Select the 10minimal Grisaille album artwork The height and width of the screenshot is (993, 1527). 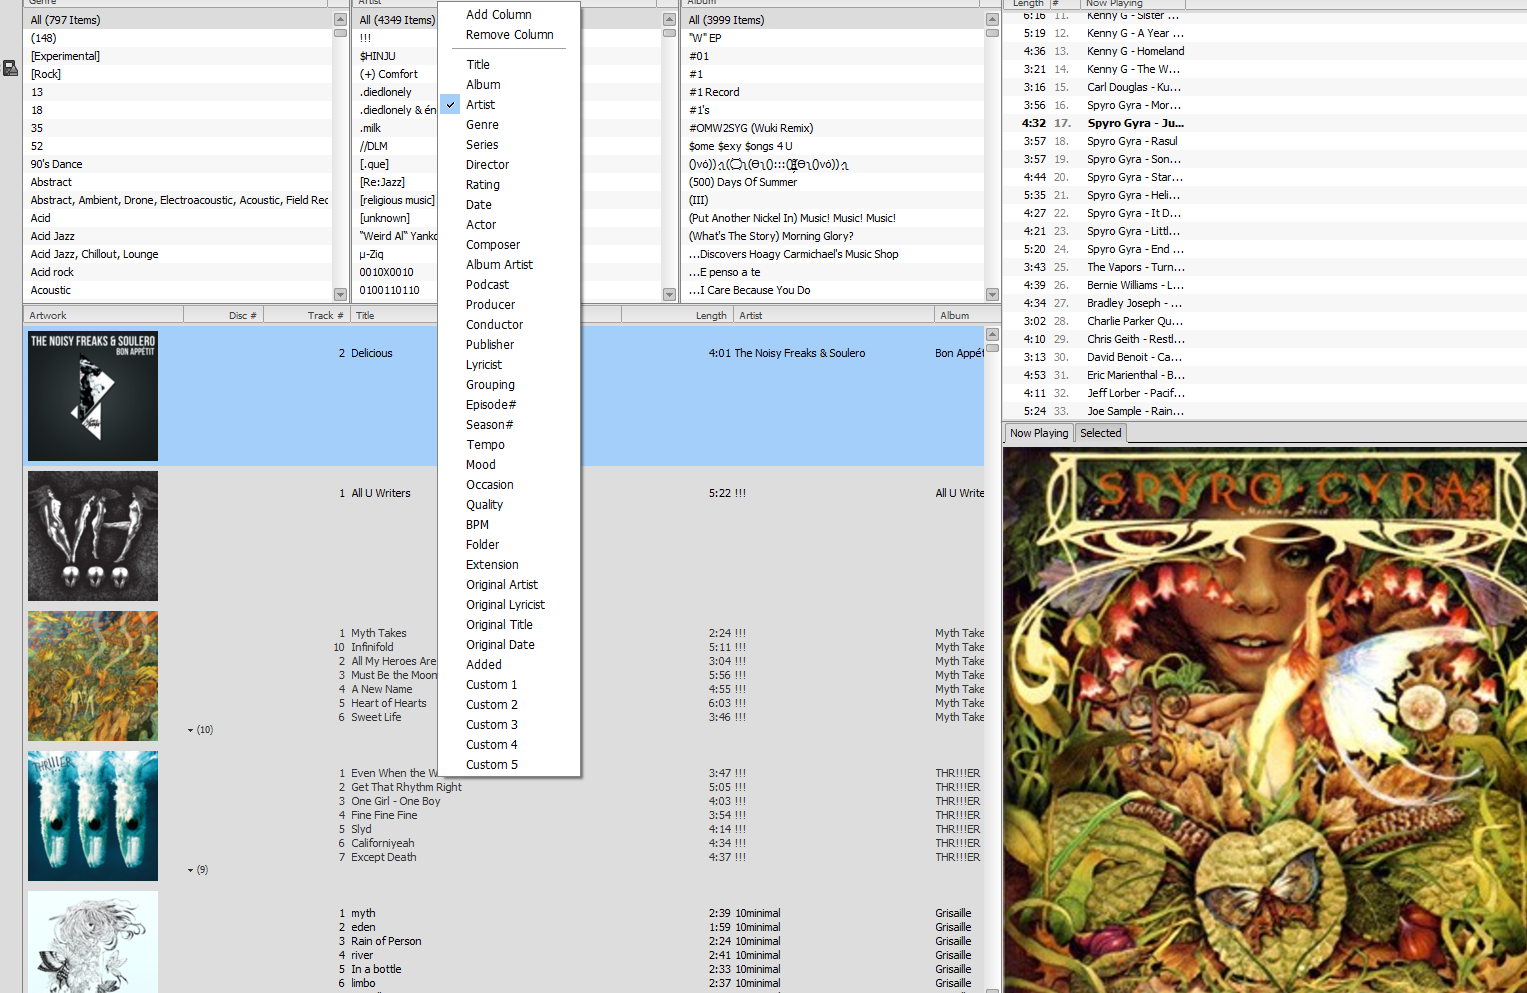tap(93, 942)
